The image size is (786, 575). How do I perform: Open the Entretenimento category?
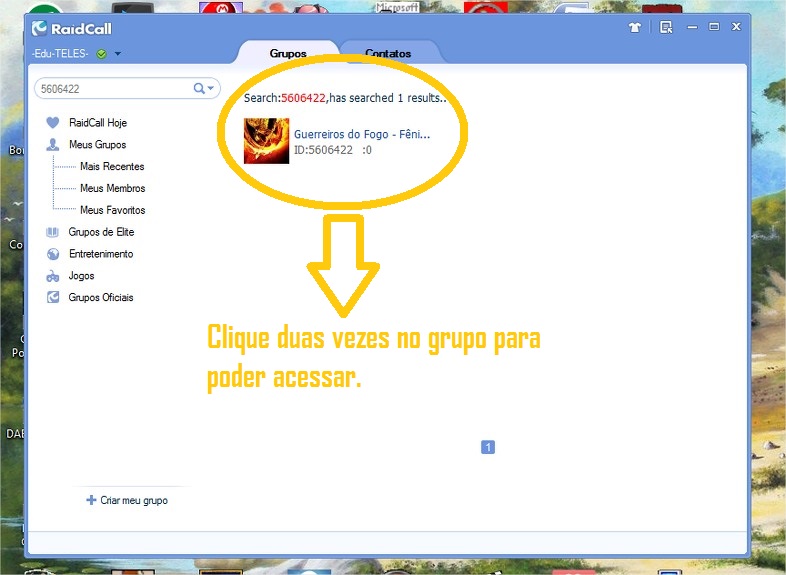click(101, 254)
